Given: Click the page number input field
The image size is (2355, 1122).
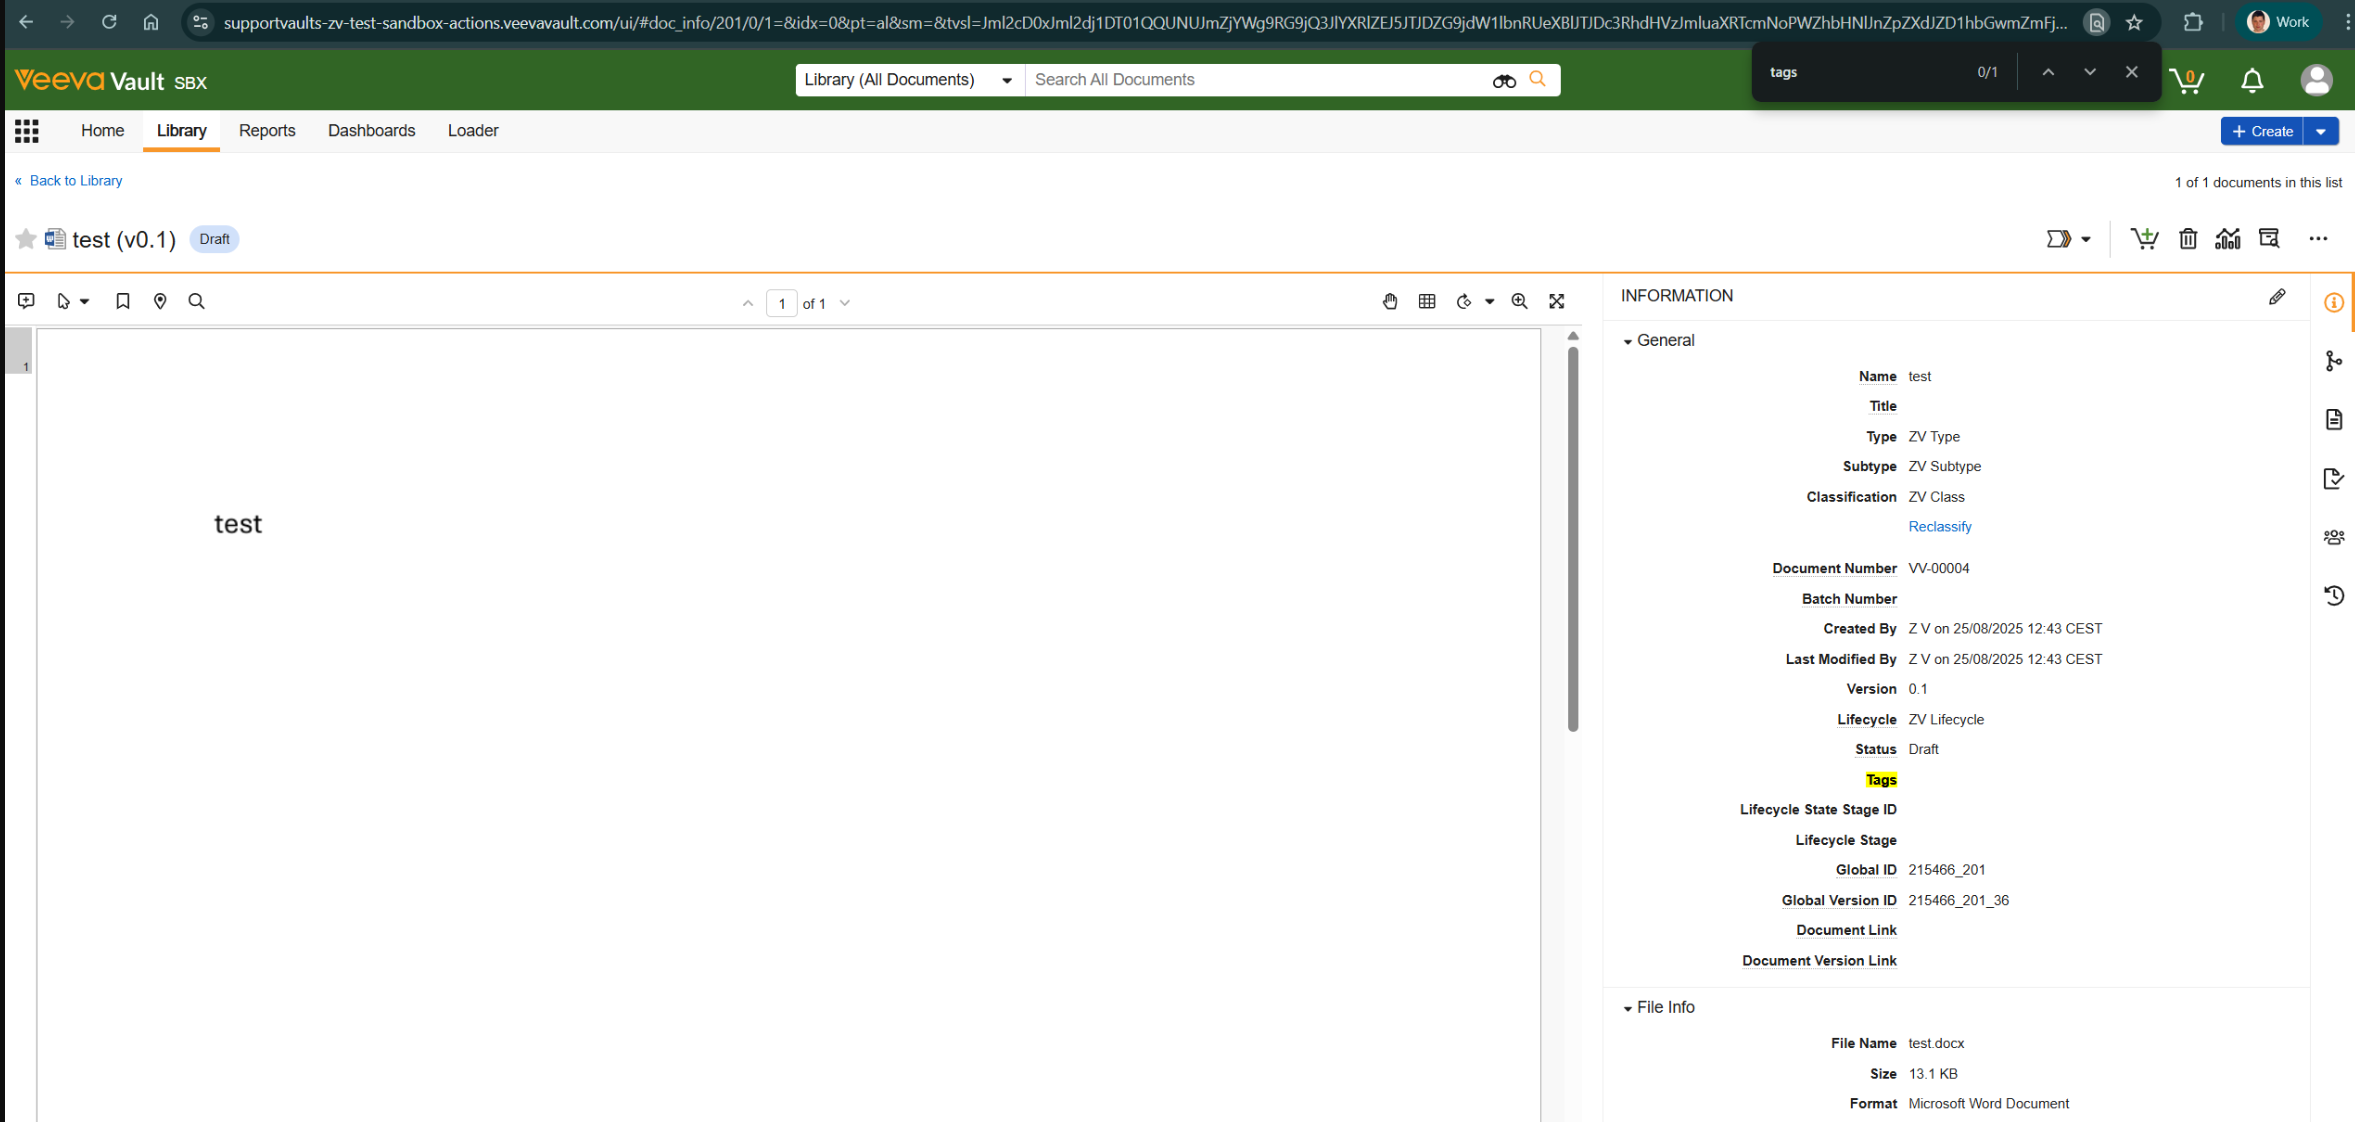Looking at the screenshot, I should pos(782,303).
